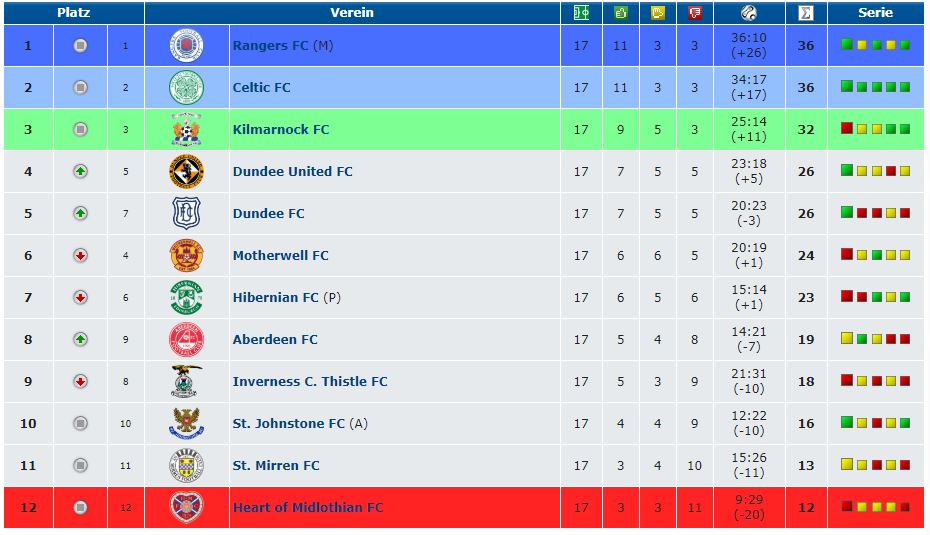Click the Platz column header
930x535 pixels.
[74, 12]
